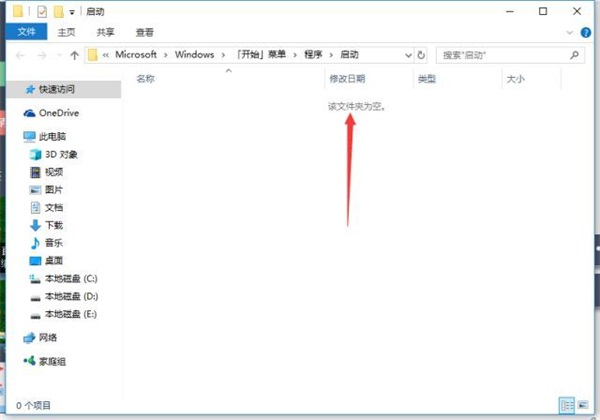Screen dimensions: 600x420
Task: Click the address bar folder icon
Action: (93, 55)
